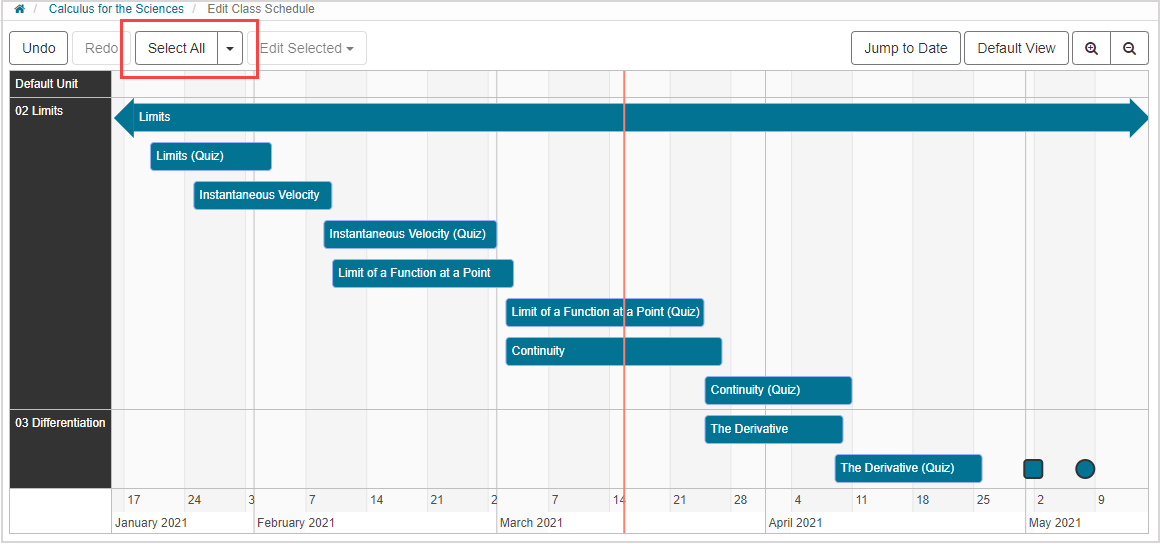The image size is (1160, 544).
Task: Click the zoom out magnifier icon
Action: [x=1129, y=48]
